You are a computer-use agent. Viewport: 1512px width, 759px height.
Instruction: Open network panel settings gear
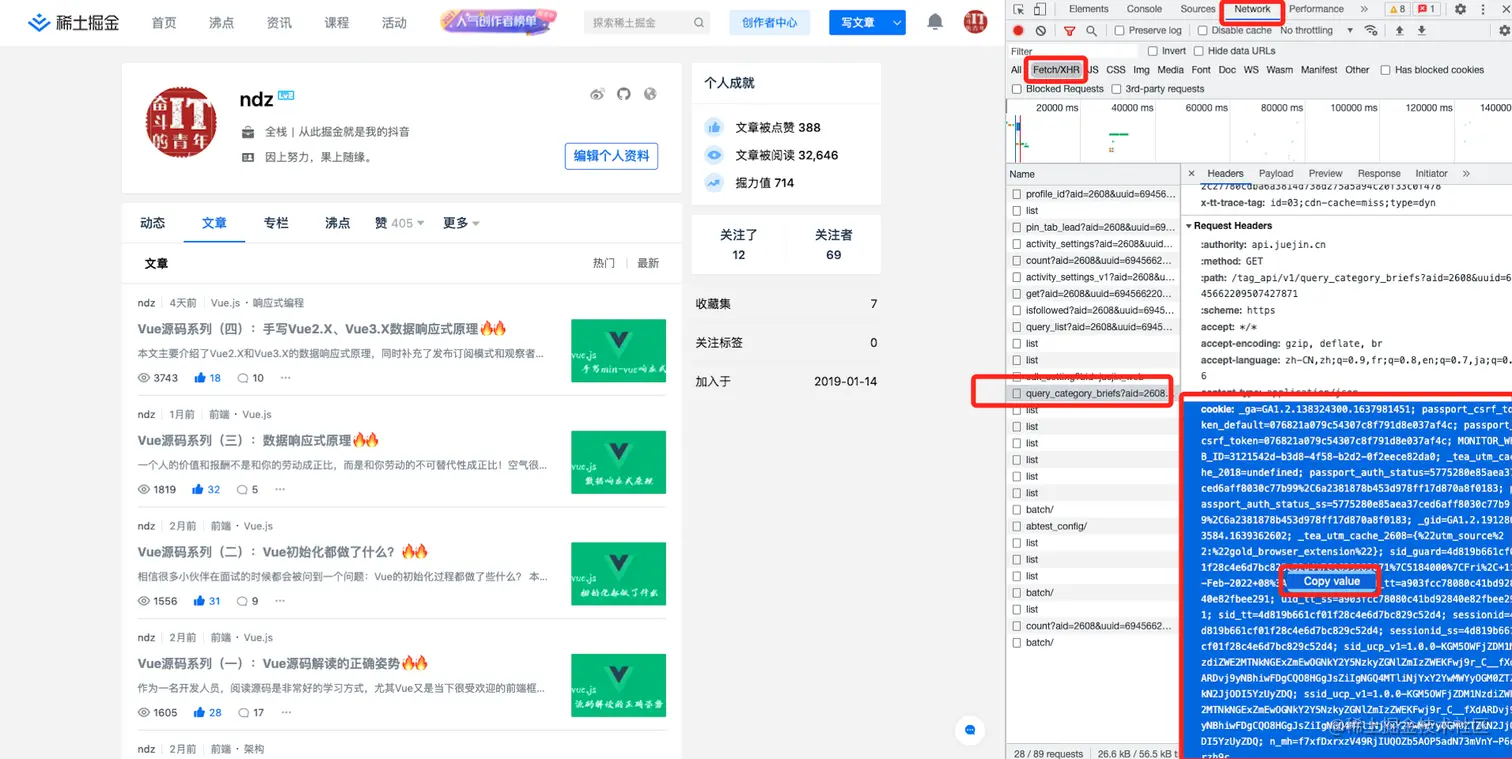coord(1504,31)
